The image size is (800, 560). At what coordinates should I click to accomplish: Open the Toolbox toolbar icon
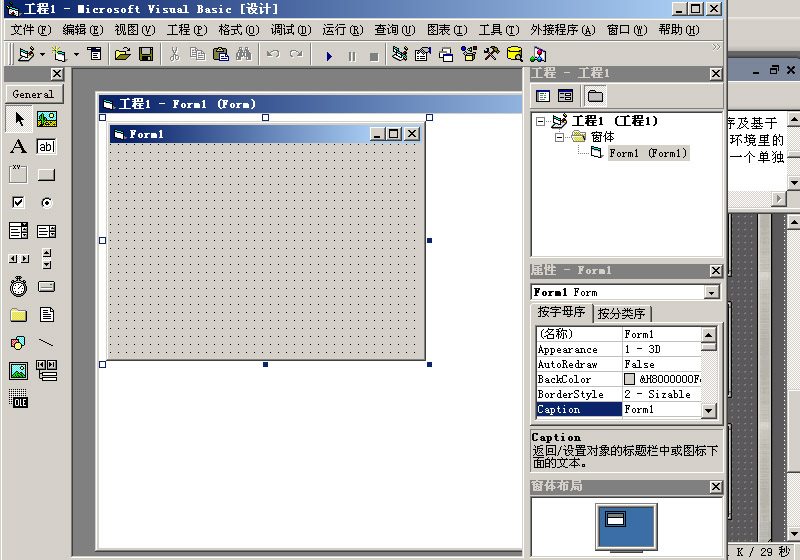(x=492, y=54)
